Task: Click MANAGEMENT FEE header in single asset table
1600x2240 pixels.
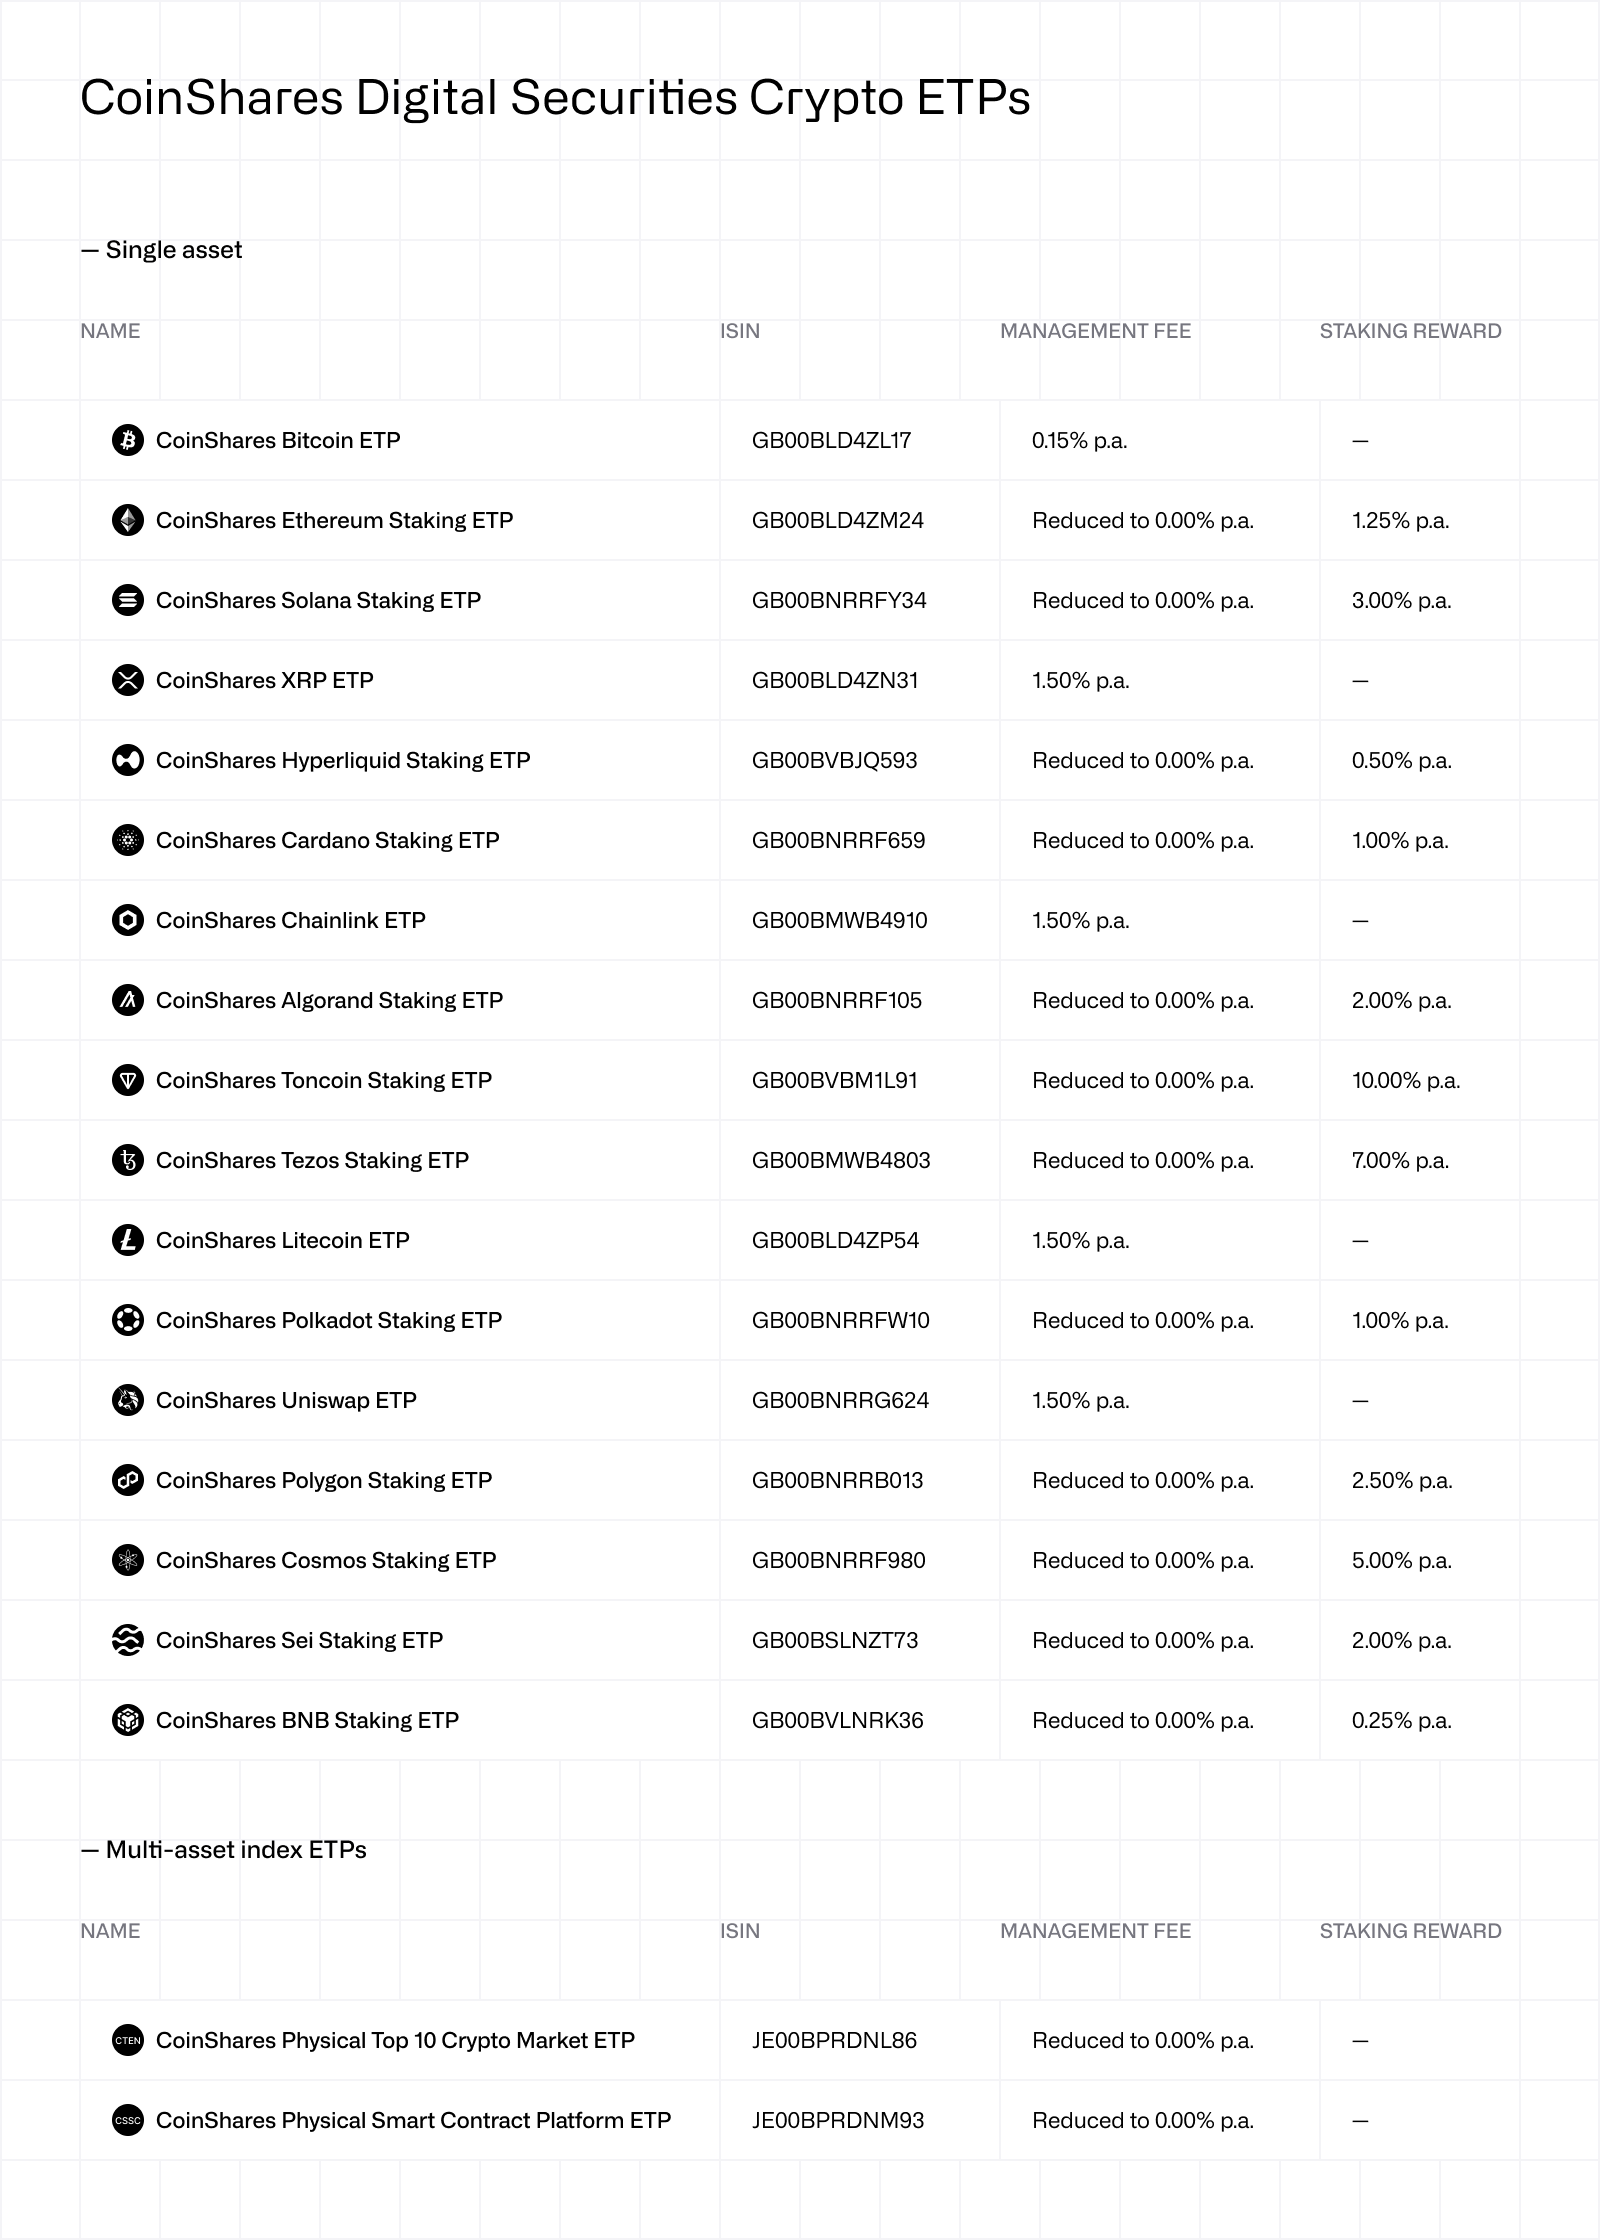Action: point(1095,331)
